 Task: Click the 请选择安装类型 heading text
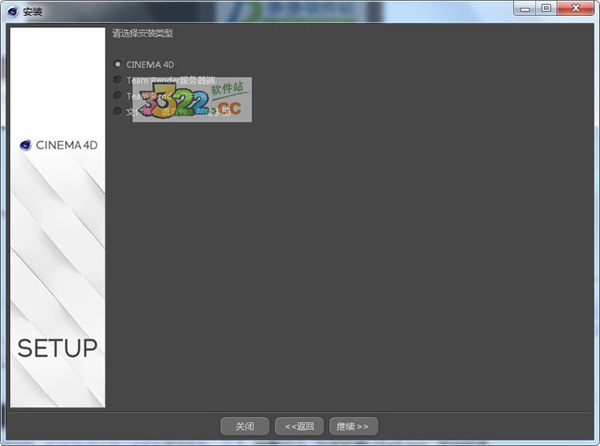(143, 33)
